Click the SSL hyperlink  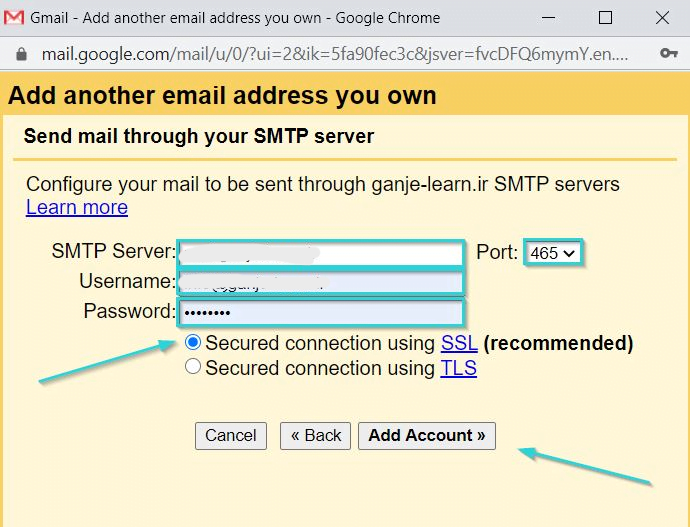tap(458, 343)
